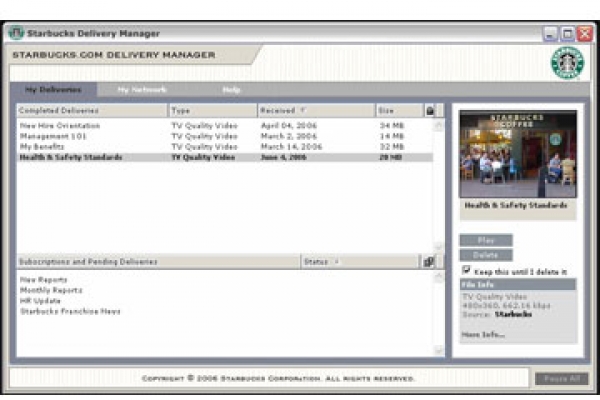Play the selected video

tap(486, 240)
